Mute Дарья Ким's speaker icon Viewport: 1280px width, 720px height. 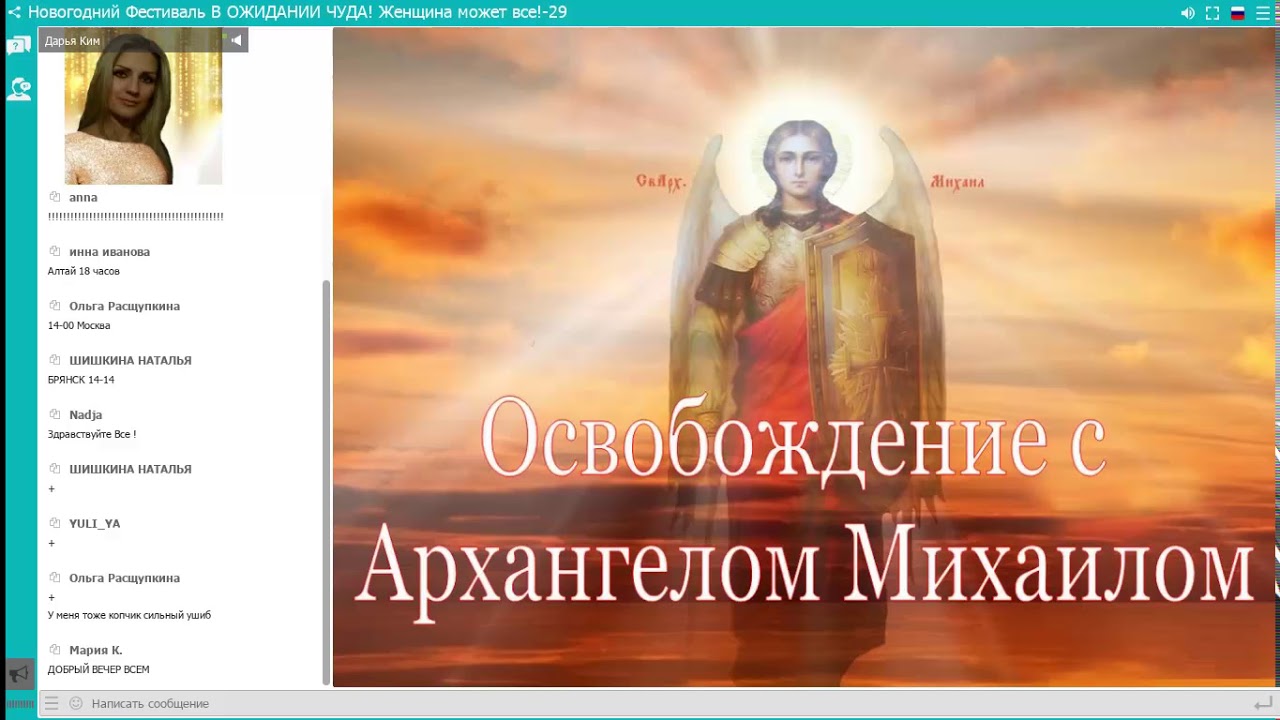point(236,40)
